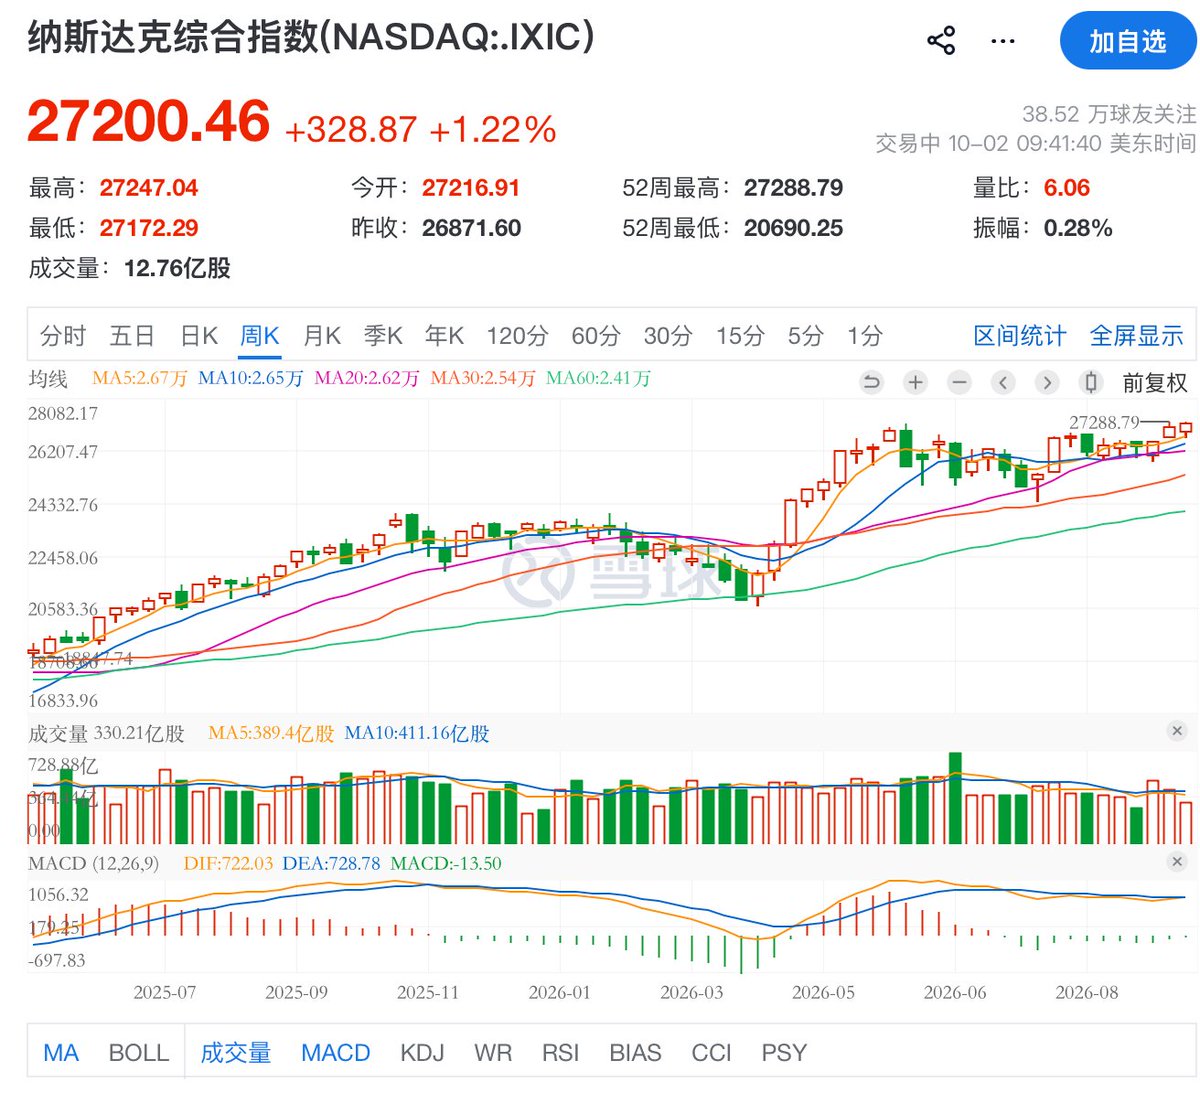
Task: Zoom out chart with minus icon
Action: tap(959, 382)
